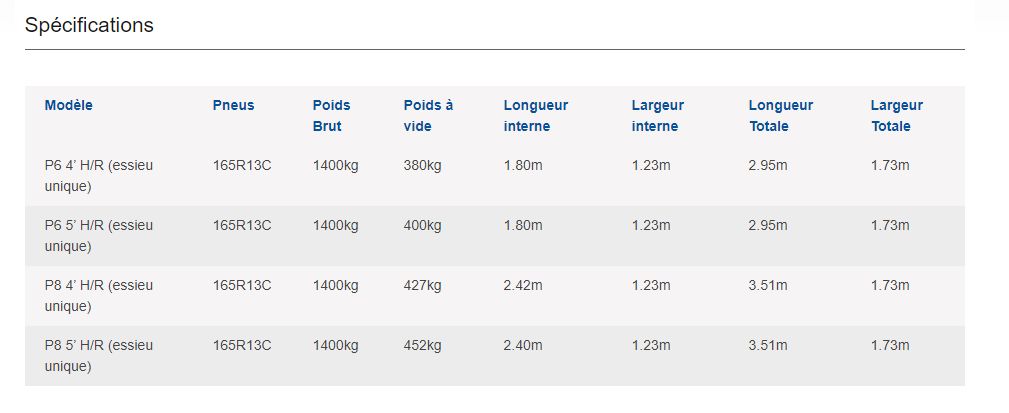This screenshot has height=413, width=1009.
Task: Click the P6 5' H/R model name
Action: 98,235
